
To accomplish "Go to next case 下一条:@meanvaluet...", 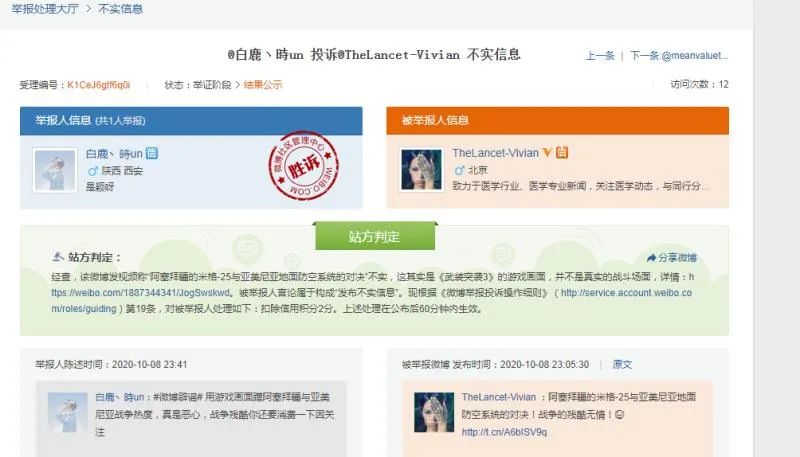I will pos(679,56).
